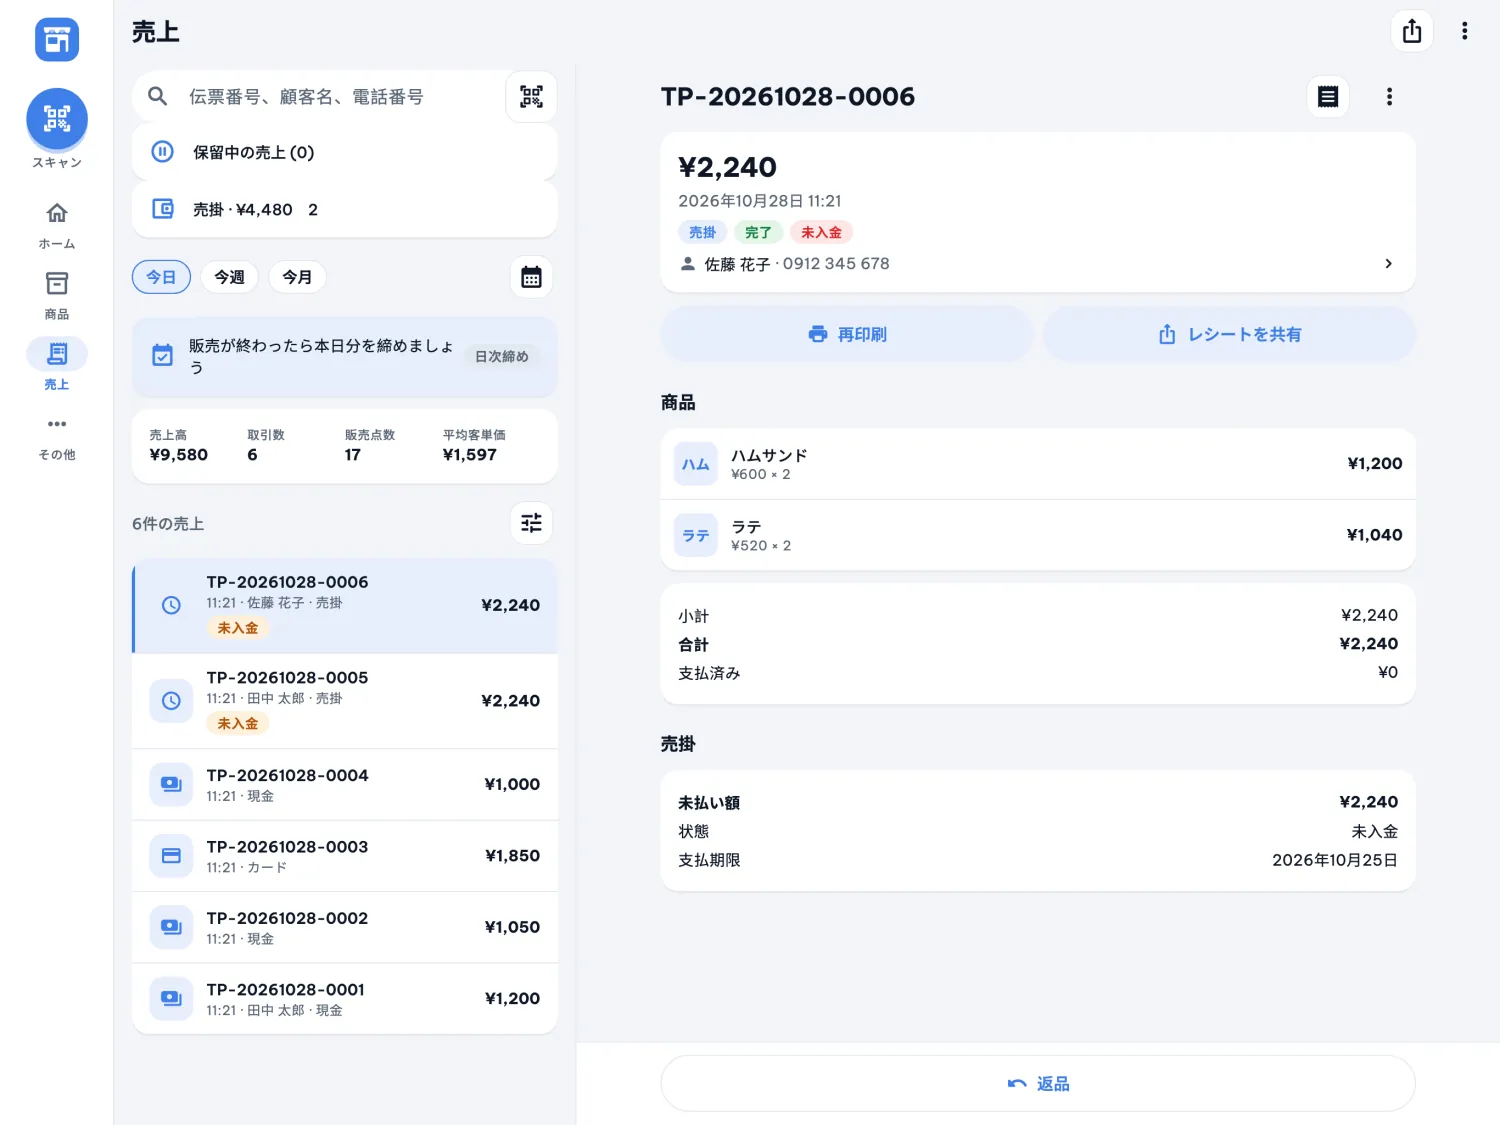Open 保留中の売上 (0) held sales
The width and height of the screenshot is (1500, 1125).
click(x=345, y=152)
